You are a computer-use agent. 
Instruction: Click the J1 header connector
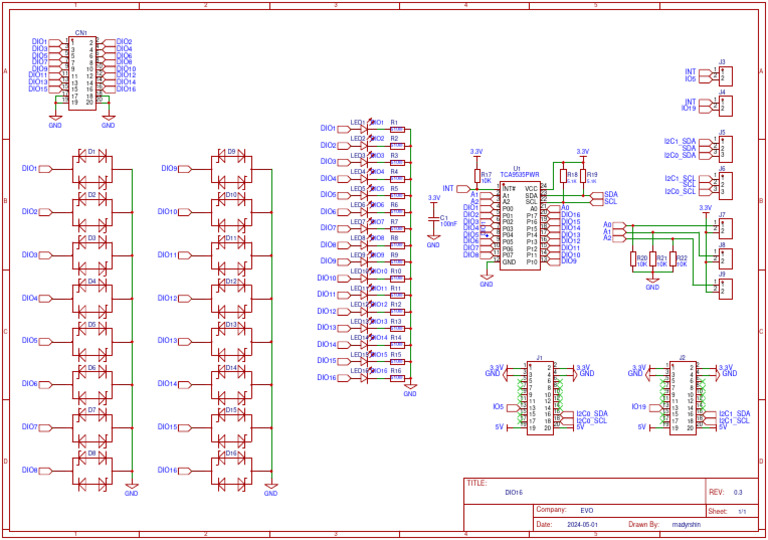click(x=539, y=396)
